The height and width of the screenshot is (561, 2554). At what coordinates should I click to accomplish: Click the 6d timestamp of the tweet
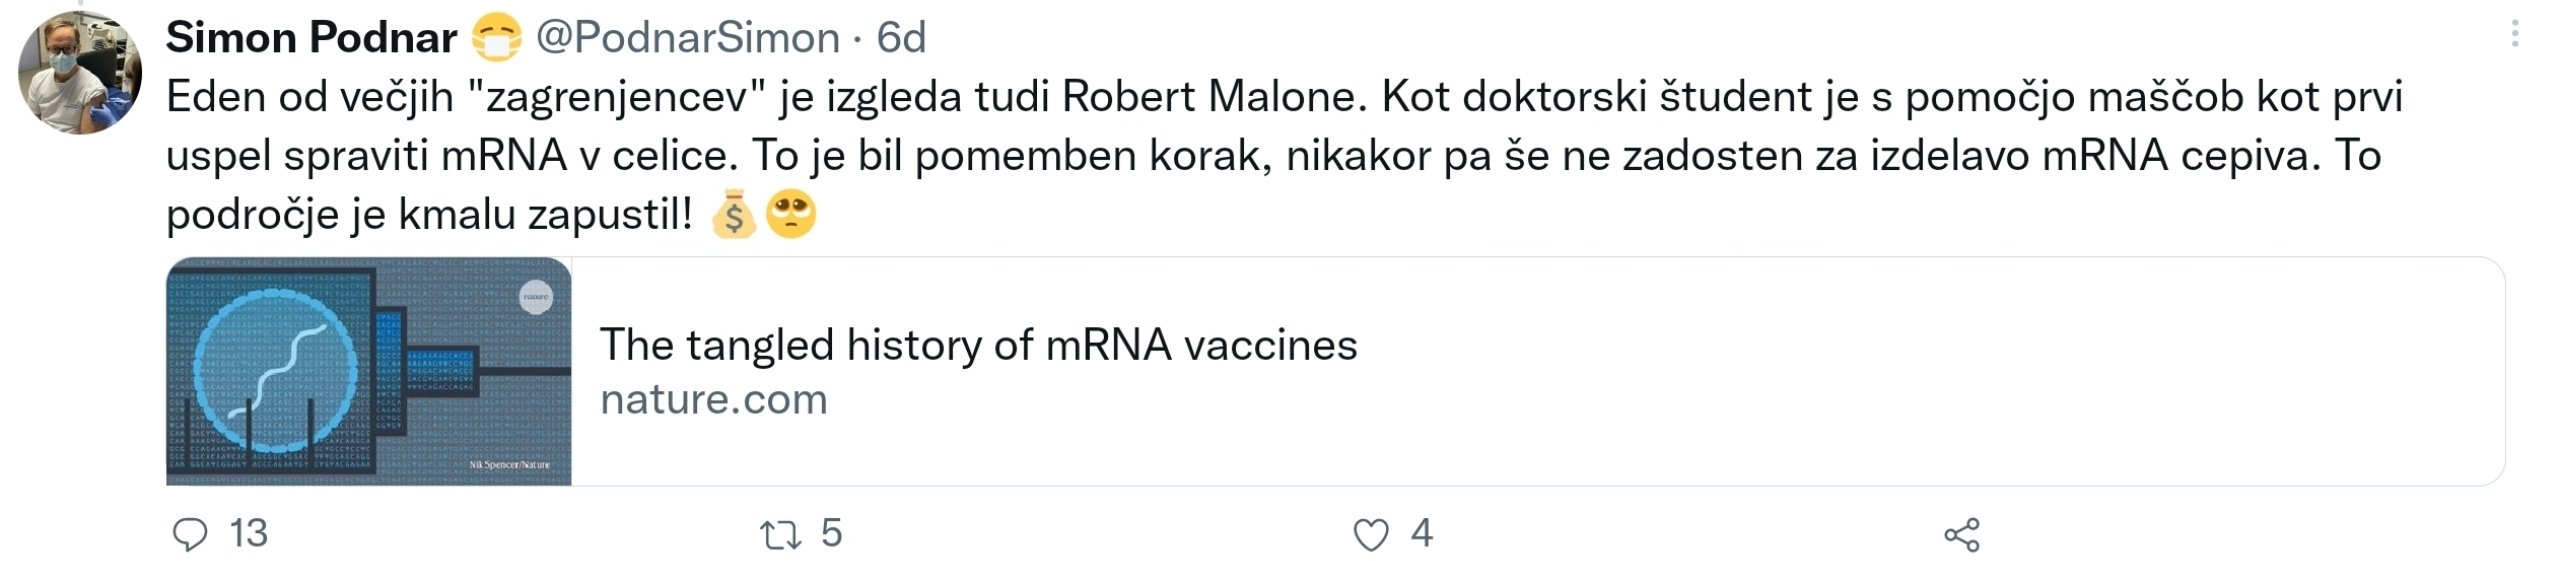click(901, 38)
